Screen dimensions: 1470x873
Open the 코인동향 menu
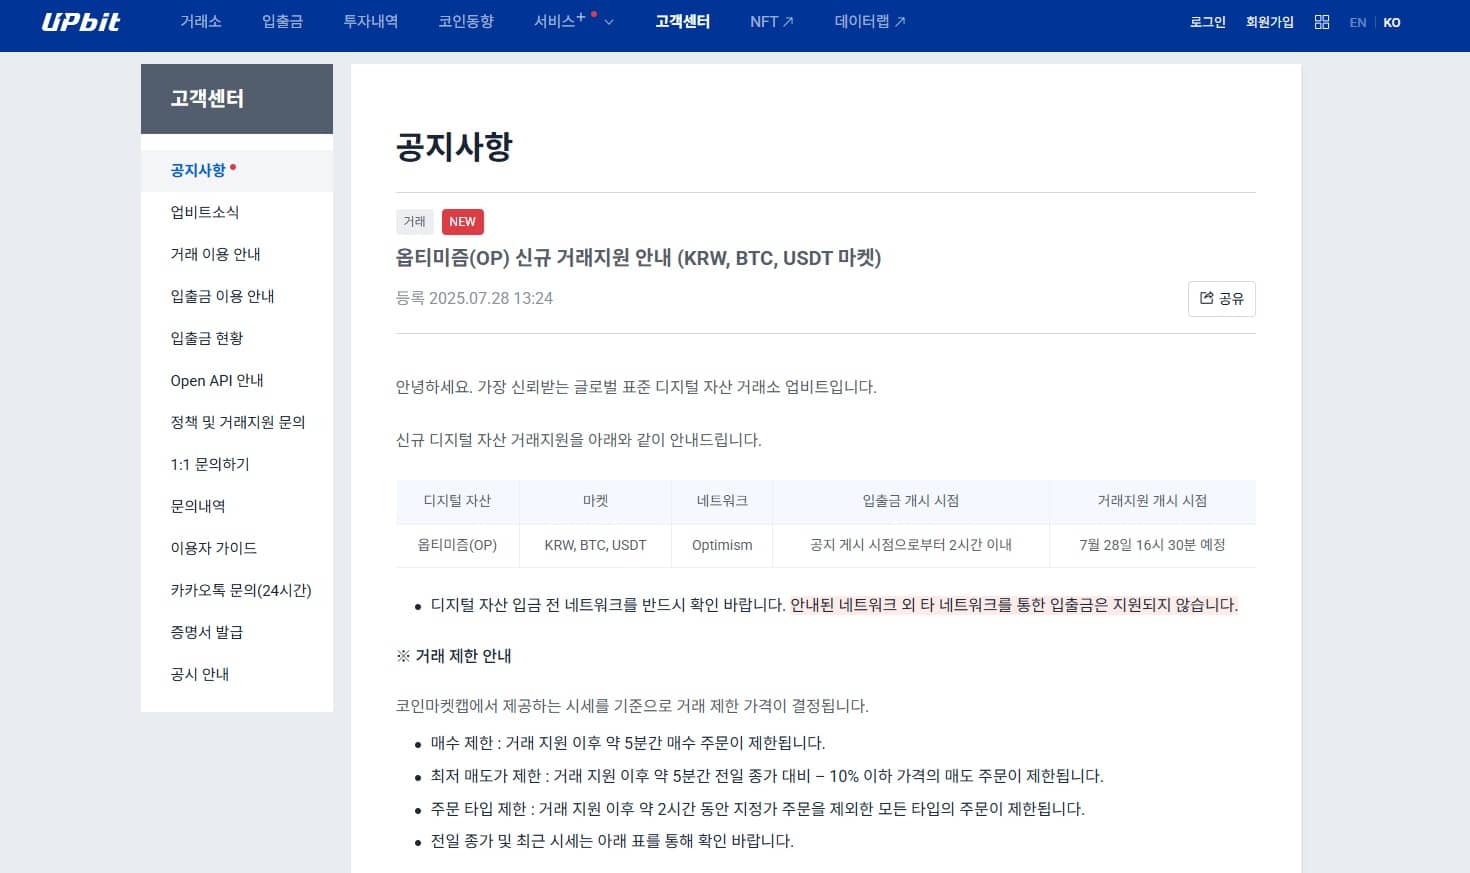(466, 21)
